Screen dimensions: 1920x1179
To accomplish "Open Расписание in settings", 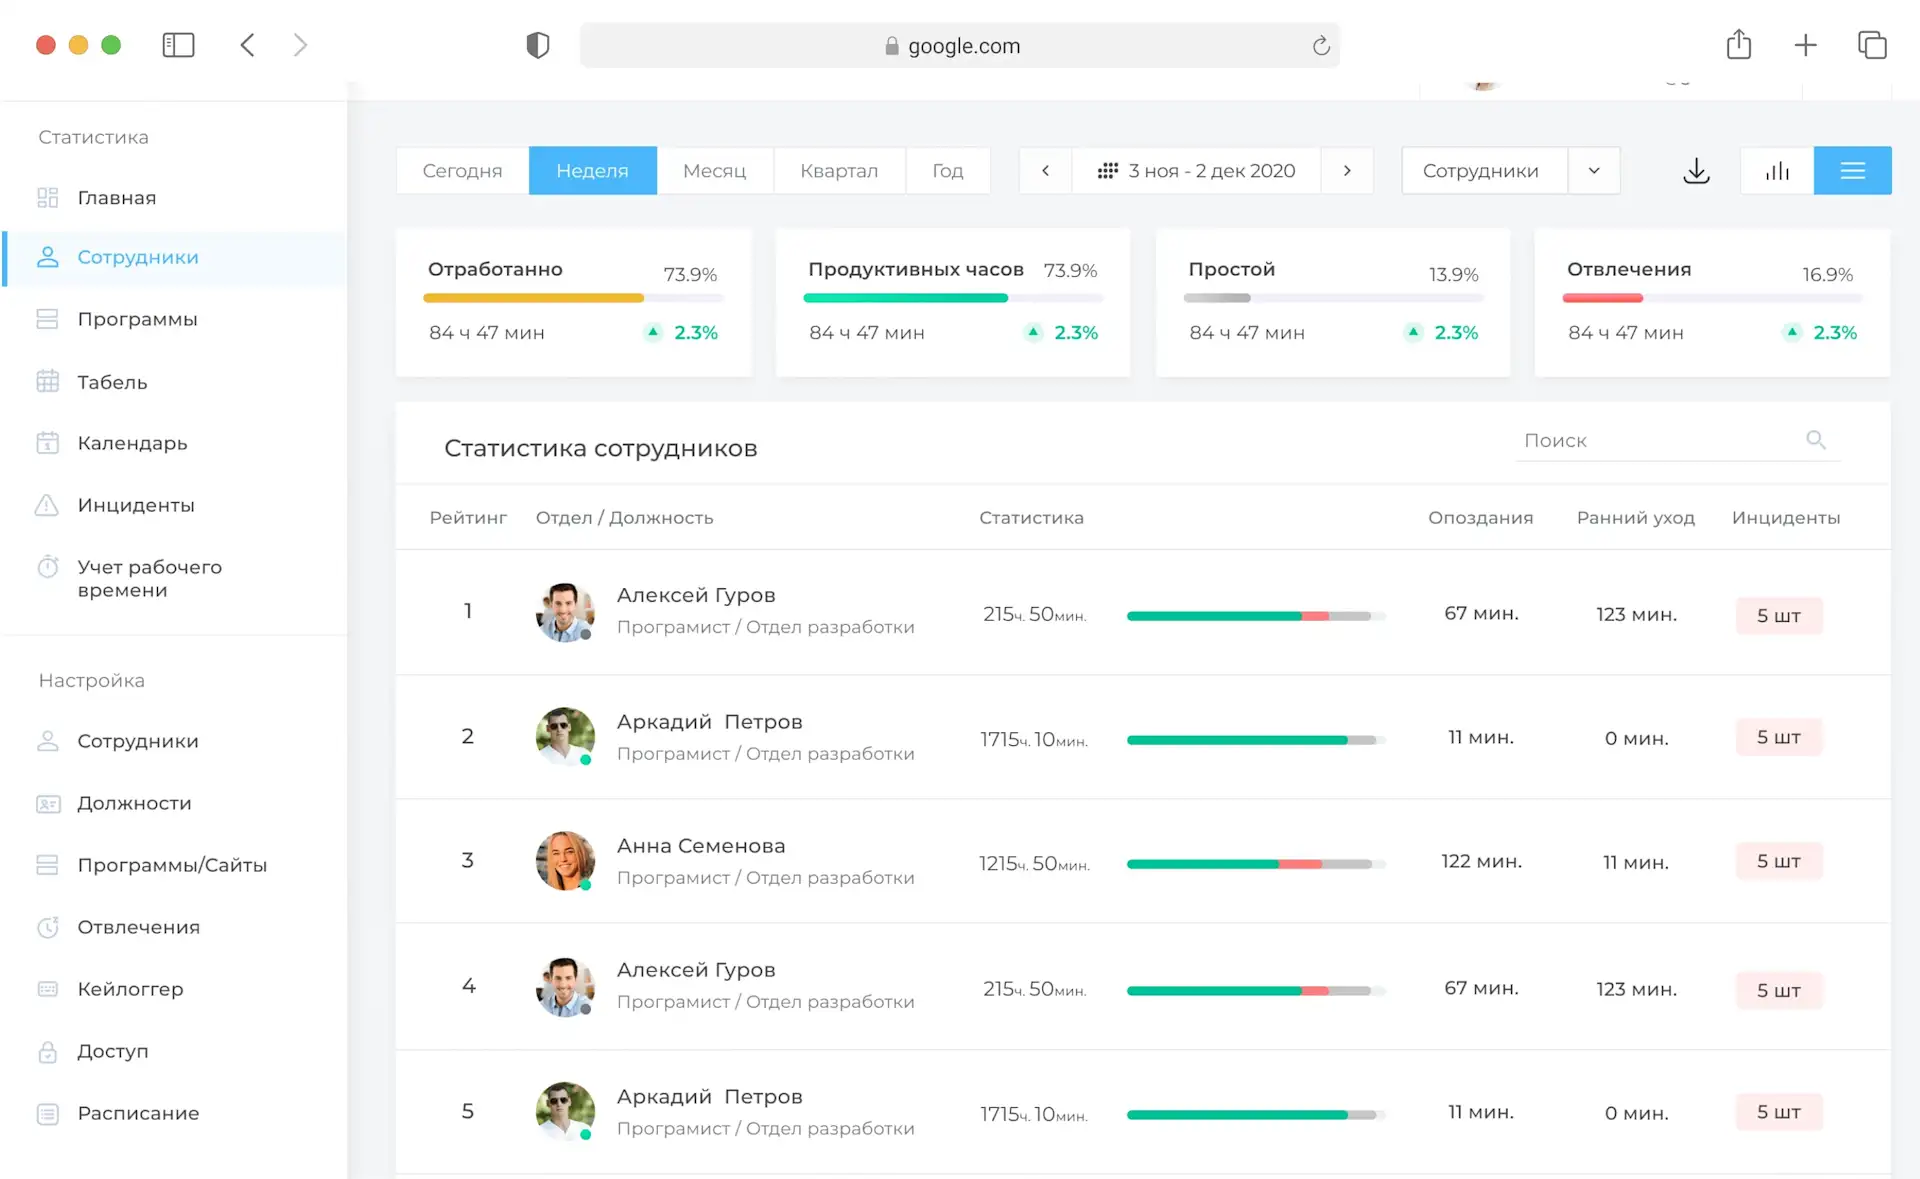I will (138, 1113).
